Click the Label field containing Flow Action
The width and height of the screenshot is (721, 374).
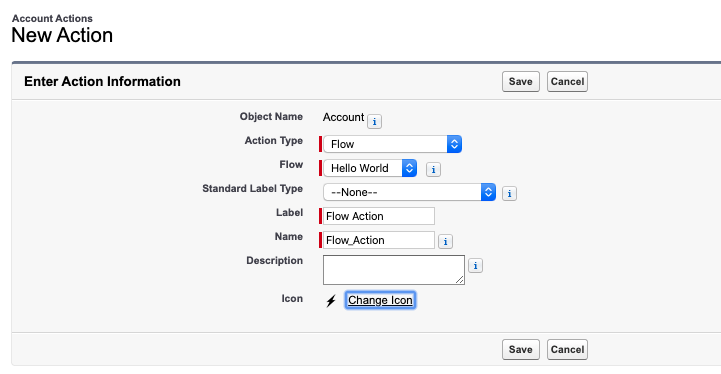click(379, 216)
